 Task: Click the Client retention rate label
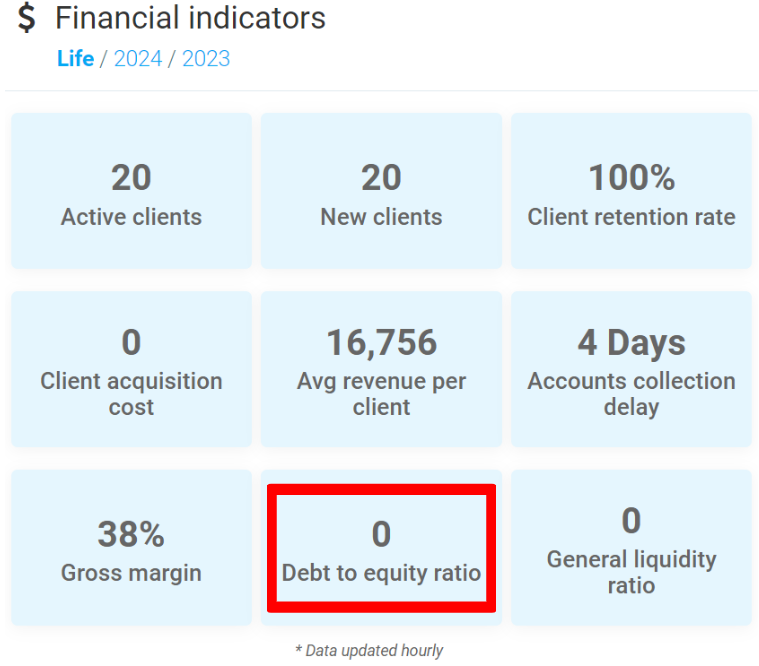coord(631,217)
